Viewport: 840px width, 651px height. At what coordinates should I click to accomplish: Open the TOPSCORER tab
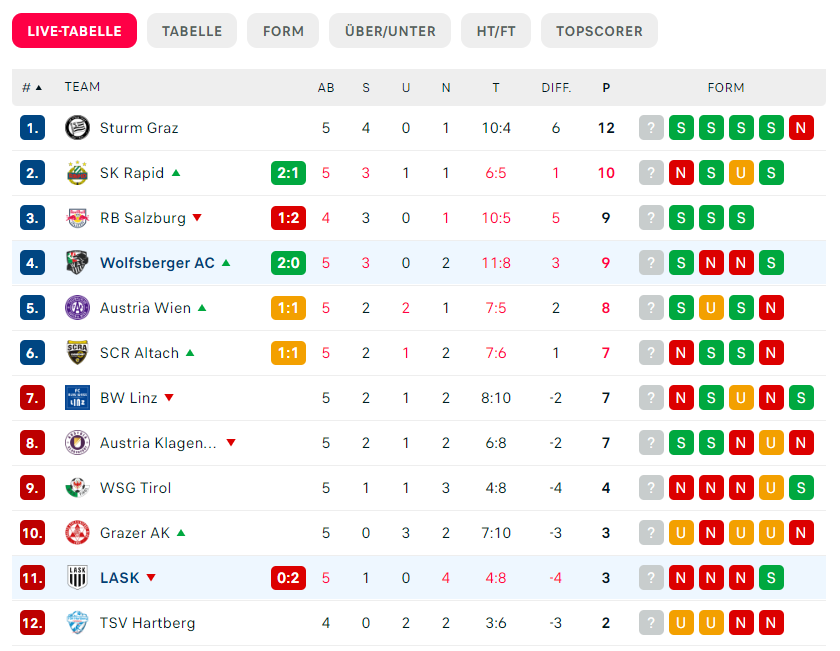coord(599,31)
